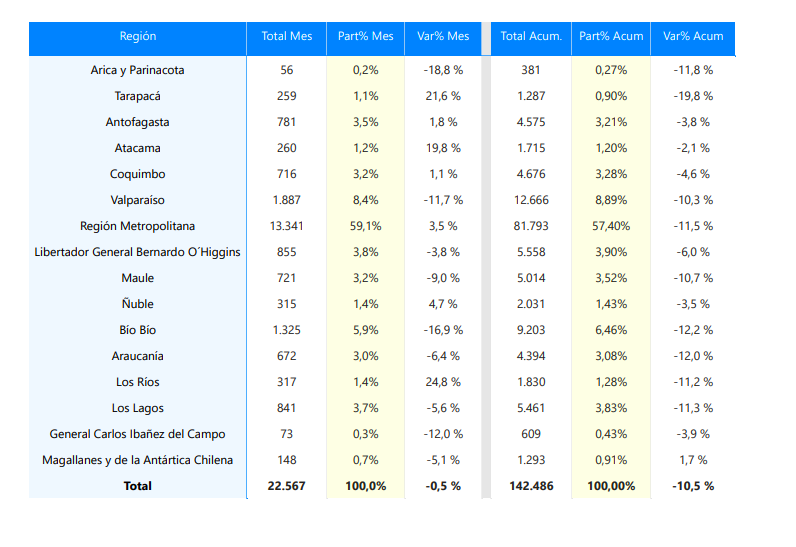
Task: Click the Part% Mes column header
Action: click(x=366, y=37)
